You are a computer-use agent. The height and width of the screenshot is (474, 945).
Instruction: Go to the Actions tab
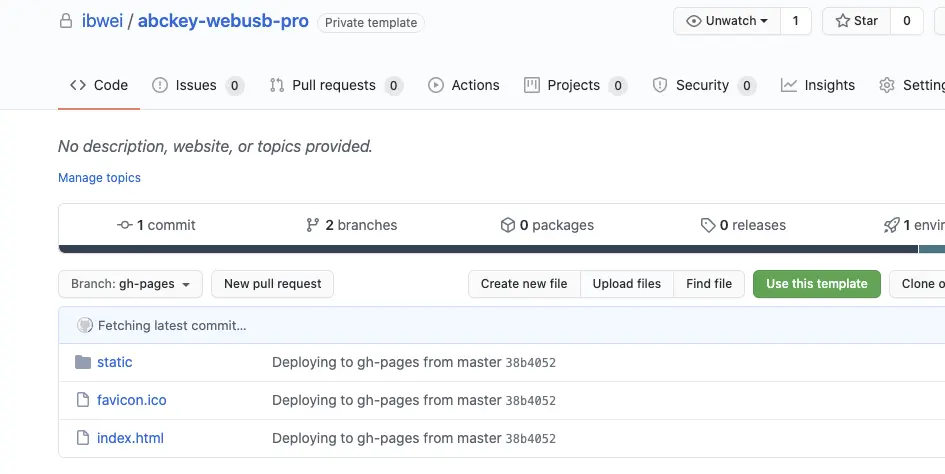(464, 85)
